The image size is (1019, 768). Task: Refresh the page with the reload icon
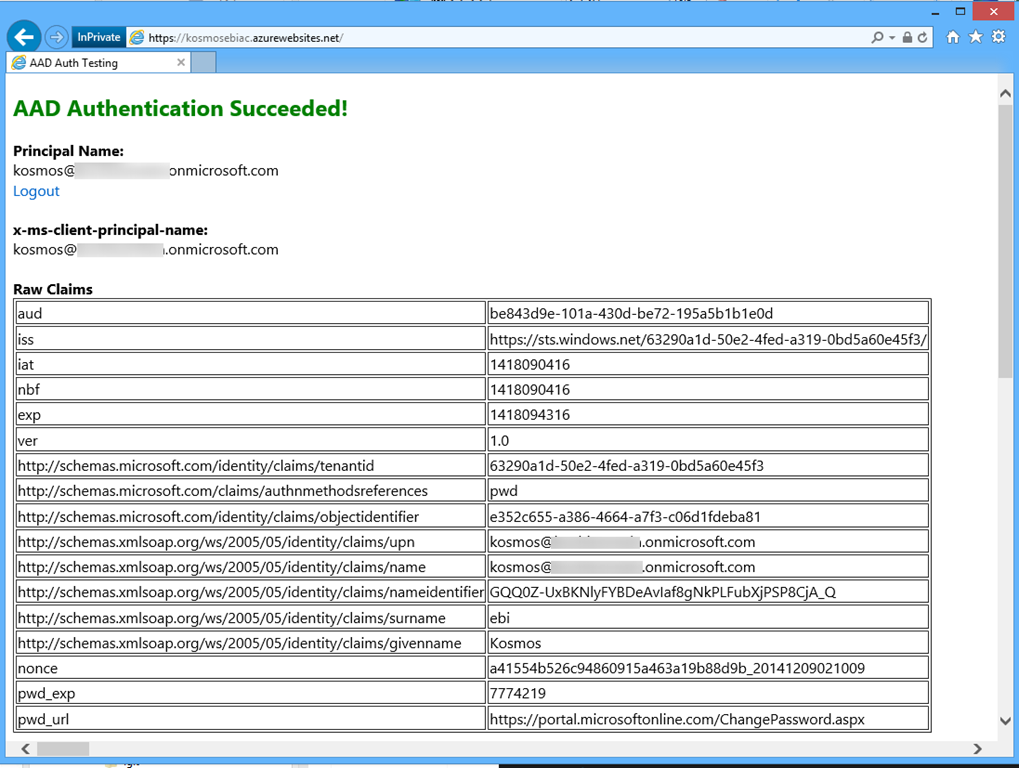923,37
